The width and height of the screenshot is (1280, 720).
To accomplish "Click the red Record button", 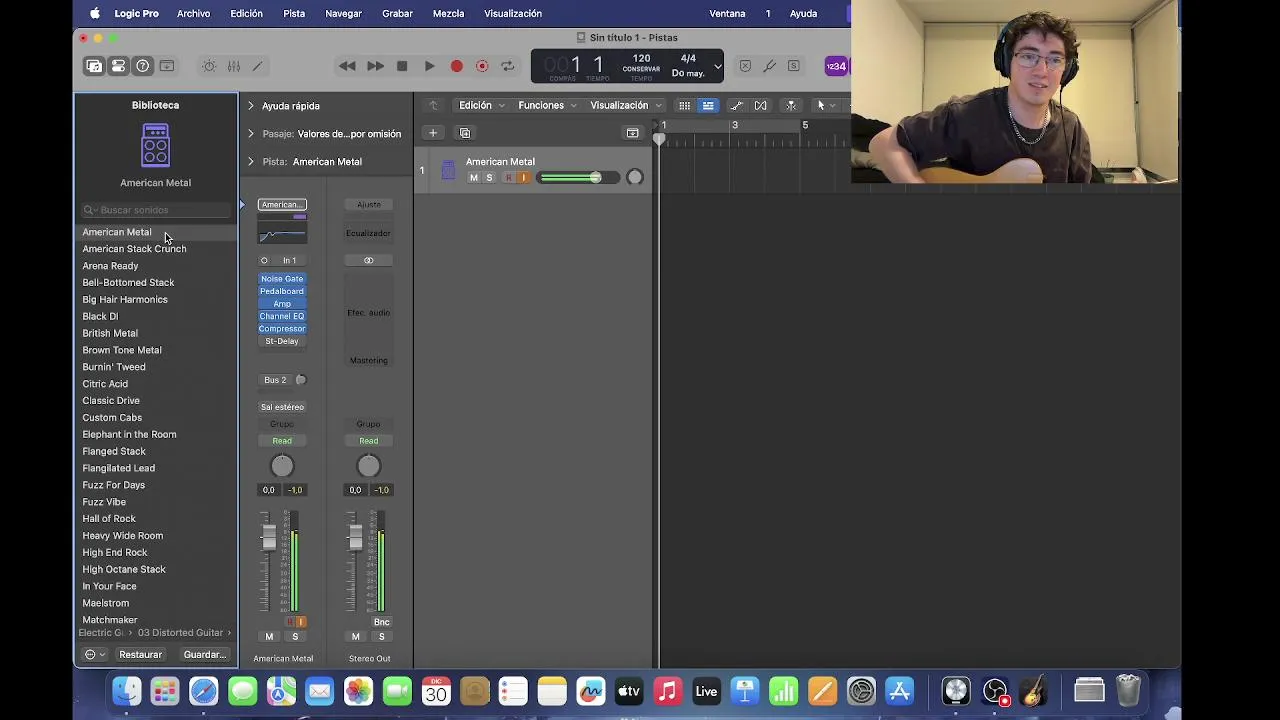I will tap(456, 66).
